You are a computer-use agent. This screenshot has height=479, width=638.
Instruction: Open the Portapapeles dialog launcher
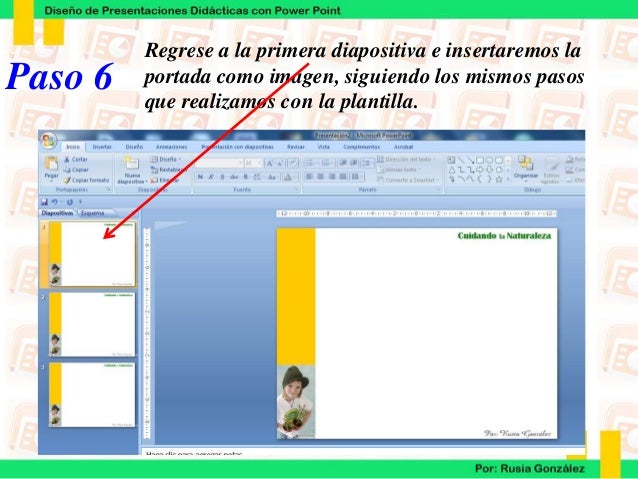108,190
